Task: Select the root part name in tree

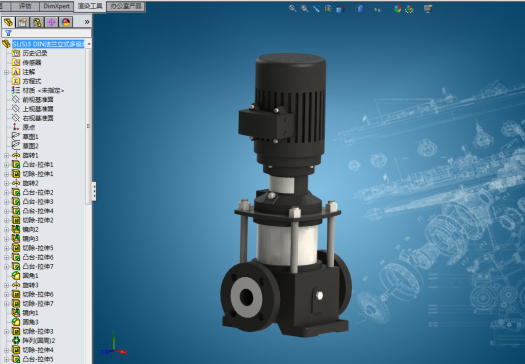Action: pos(48,44)
